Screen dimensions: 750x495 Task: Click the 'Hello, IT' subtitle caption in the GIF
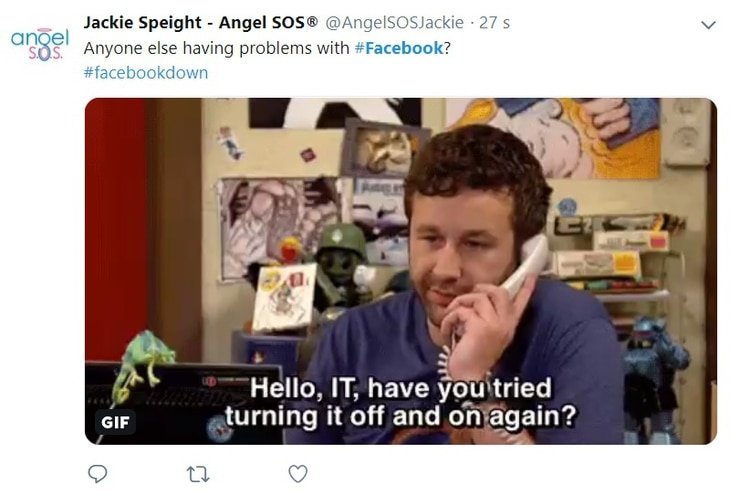tap(401, 402)
